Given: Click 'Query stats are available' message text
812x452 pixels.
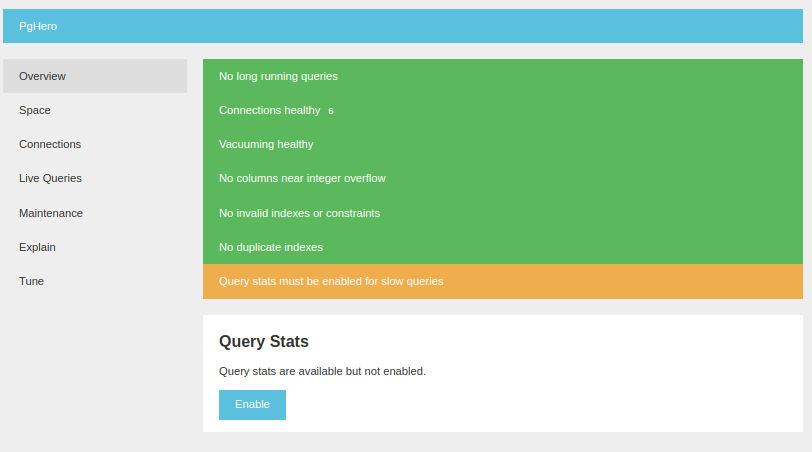Looking at the screenshot, I should click(322, 371).
